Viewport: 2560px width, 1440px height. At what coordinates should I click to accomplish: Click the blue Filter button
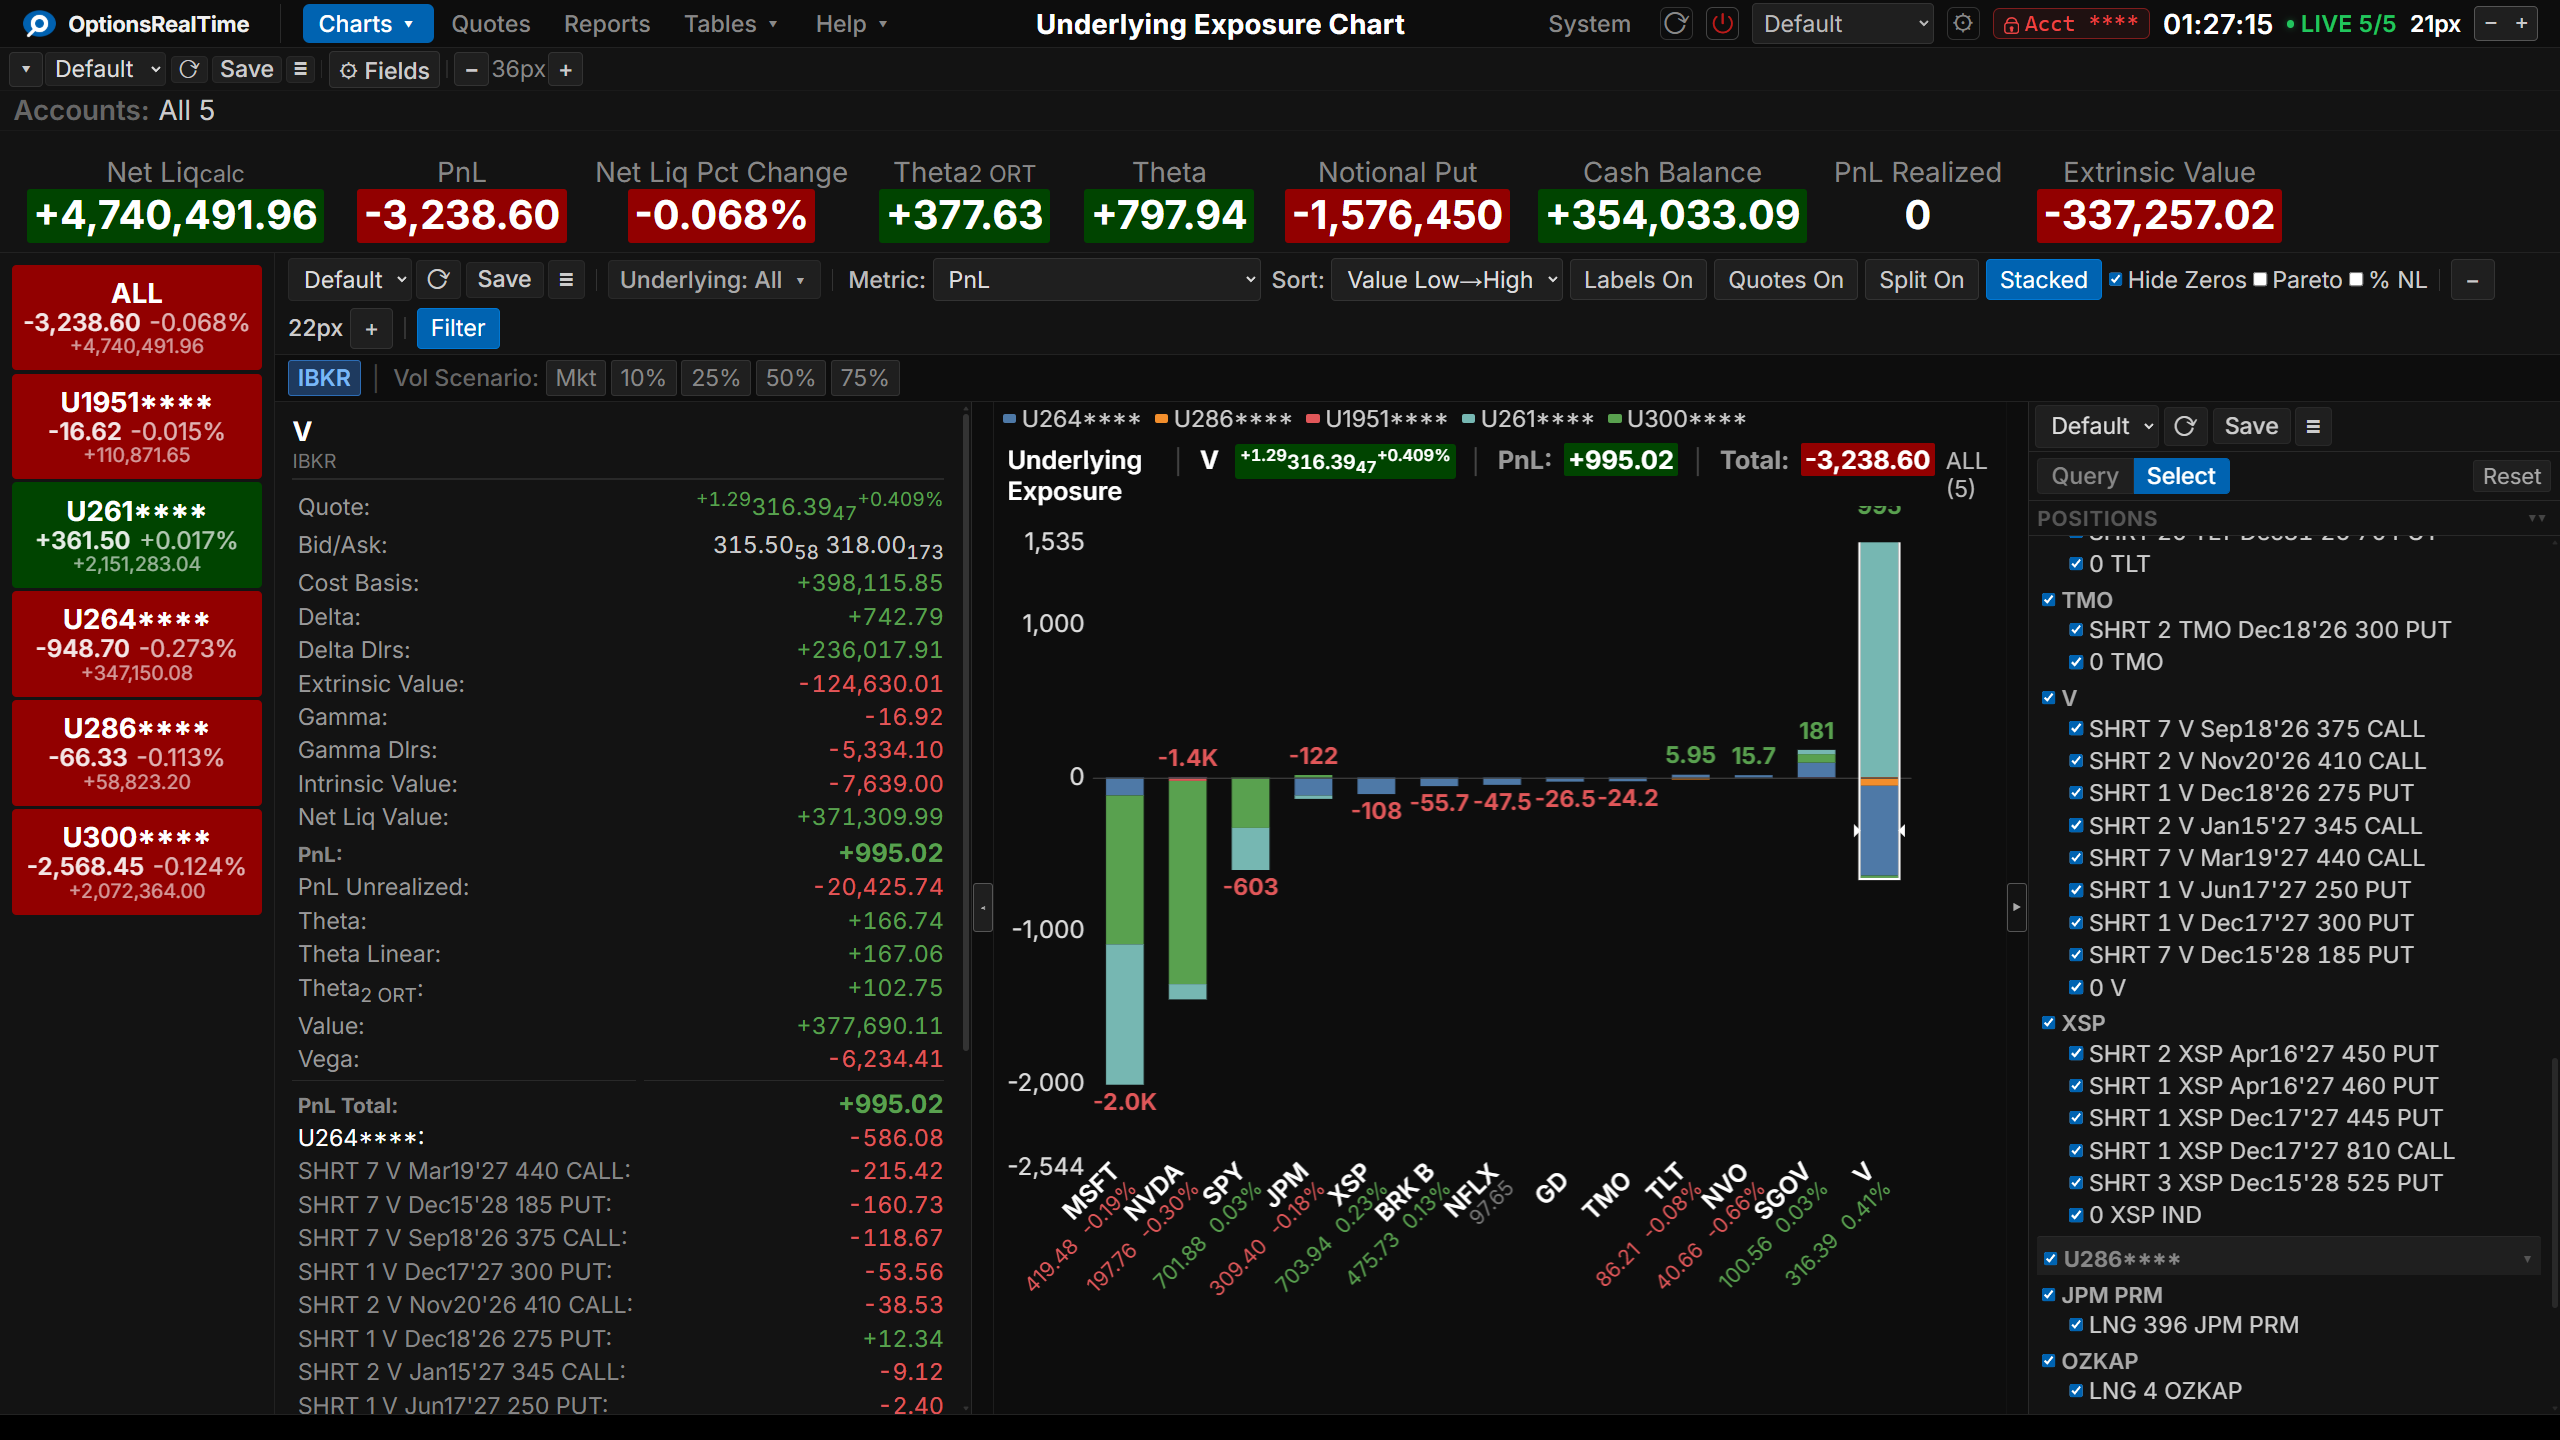458,328
